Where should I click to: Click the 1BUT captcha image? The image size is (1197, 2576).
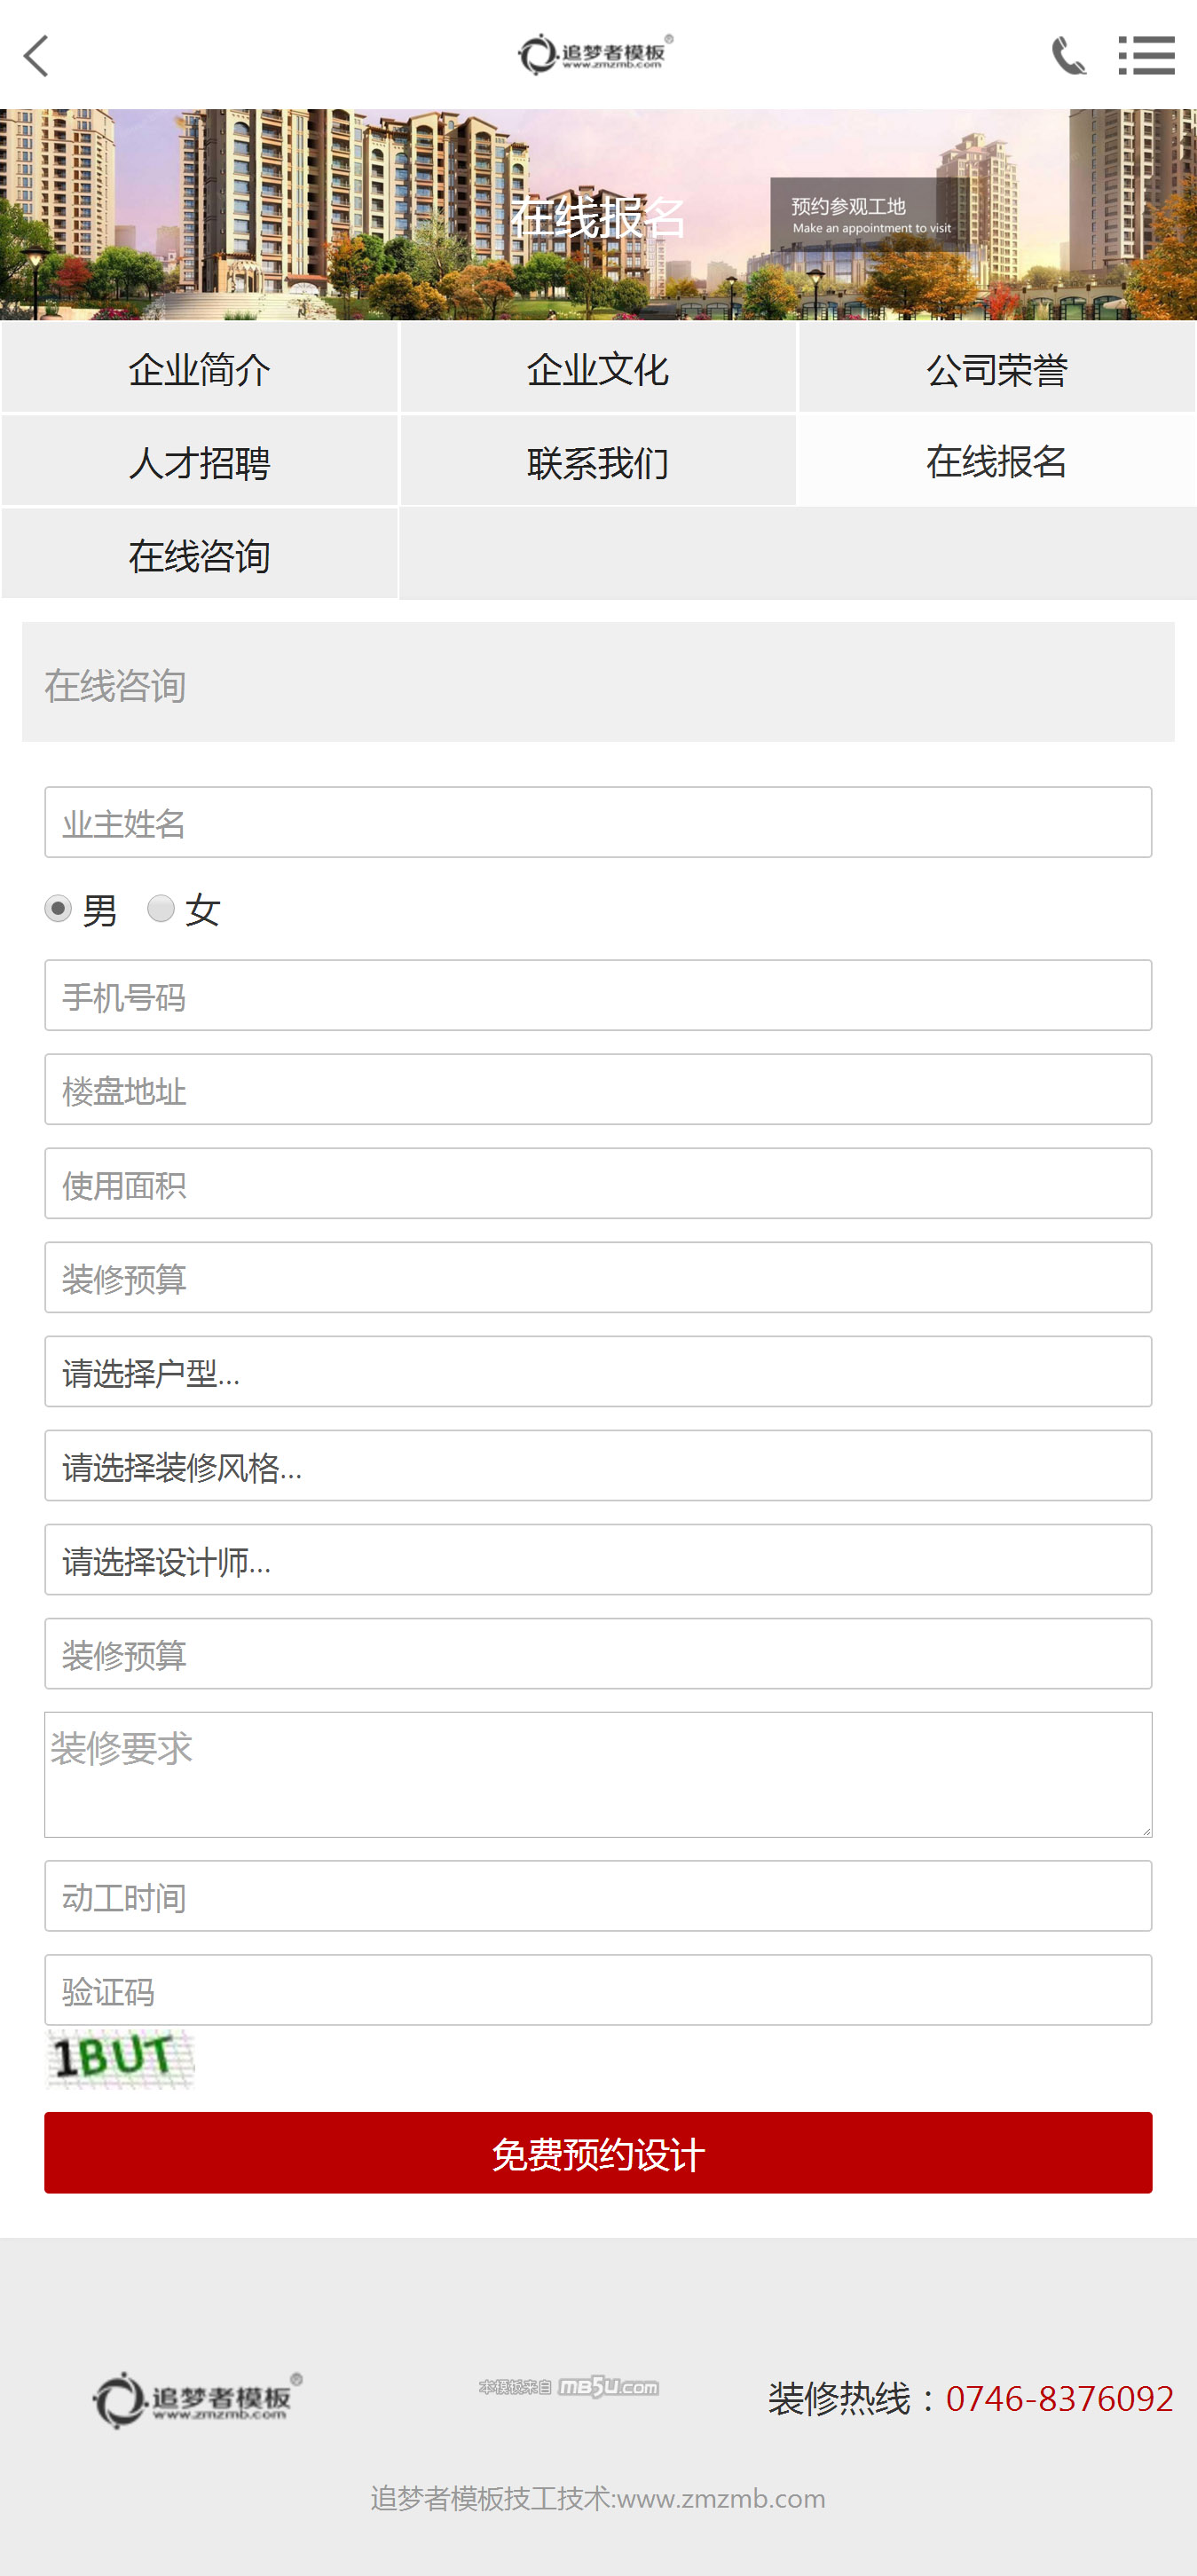tap(120, 2059)
